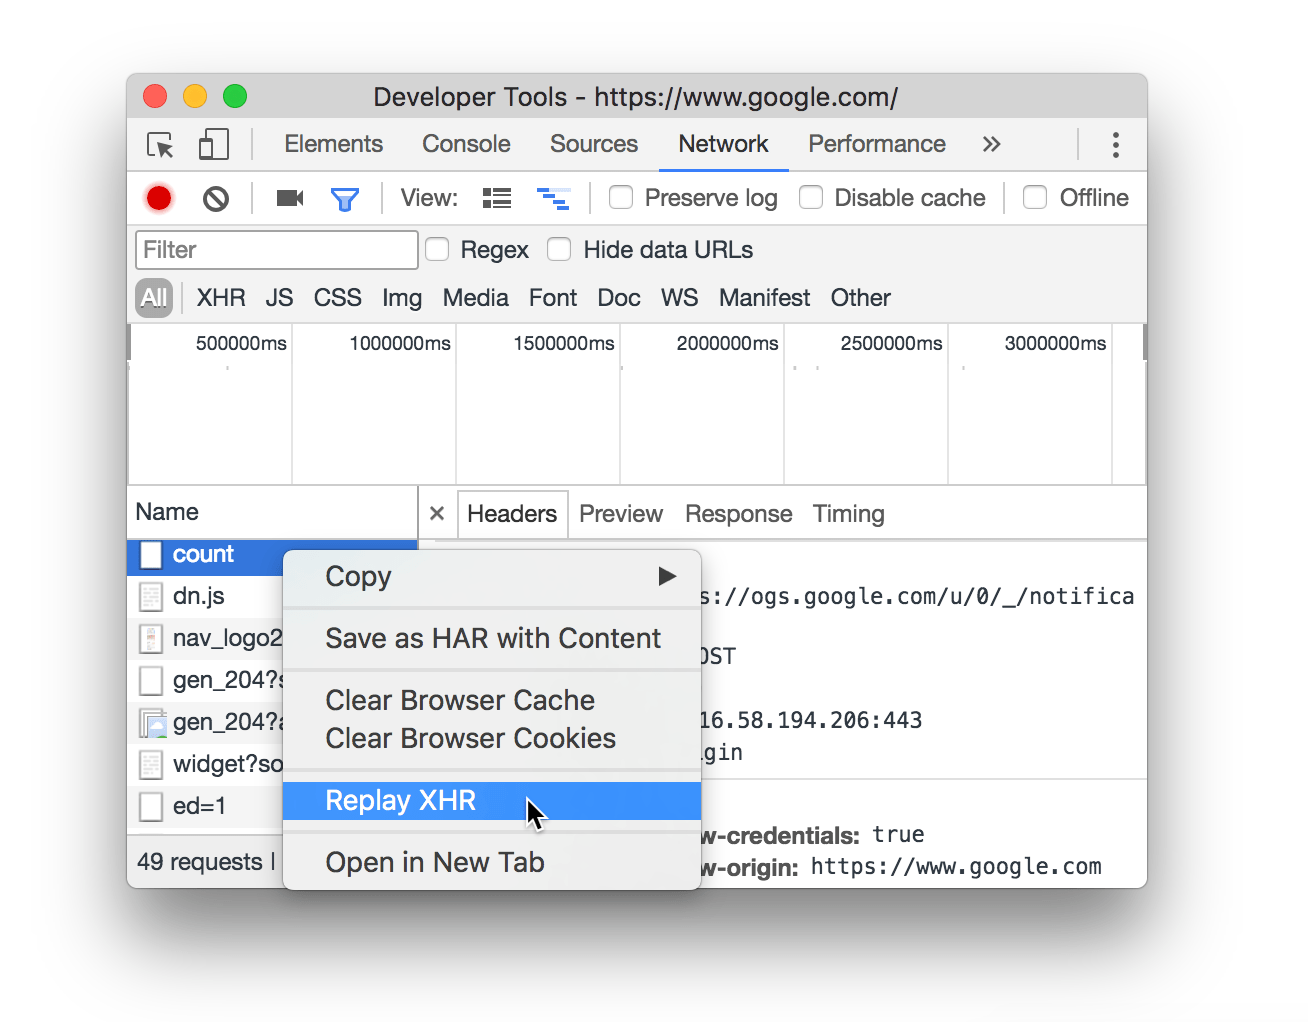Check the Disable cache option
The image size is (1308, 1022).
[810, 197]
